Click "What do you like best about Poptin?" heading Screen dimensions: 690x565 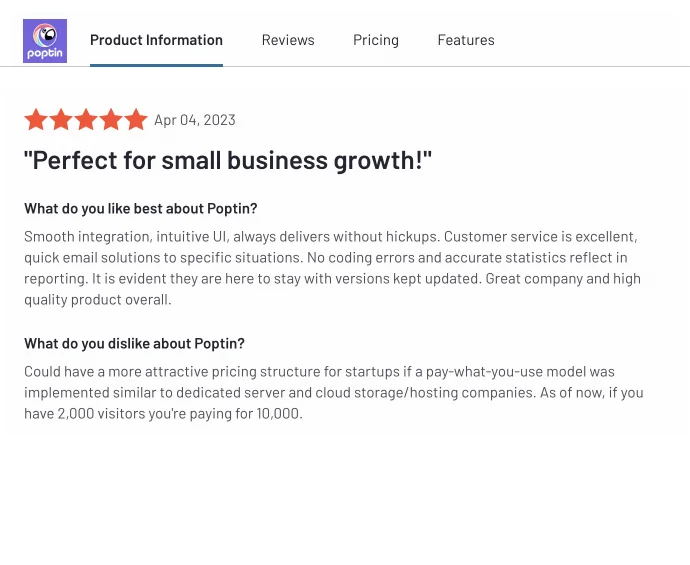(141, 208)
